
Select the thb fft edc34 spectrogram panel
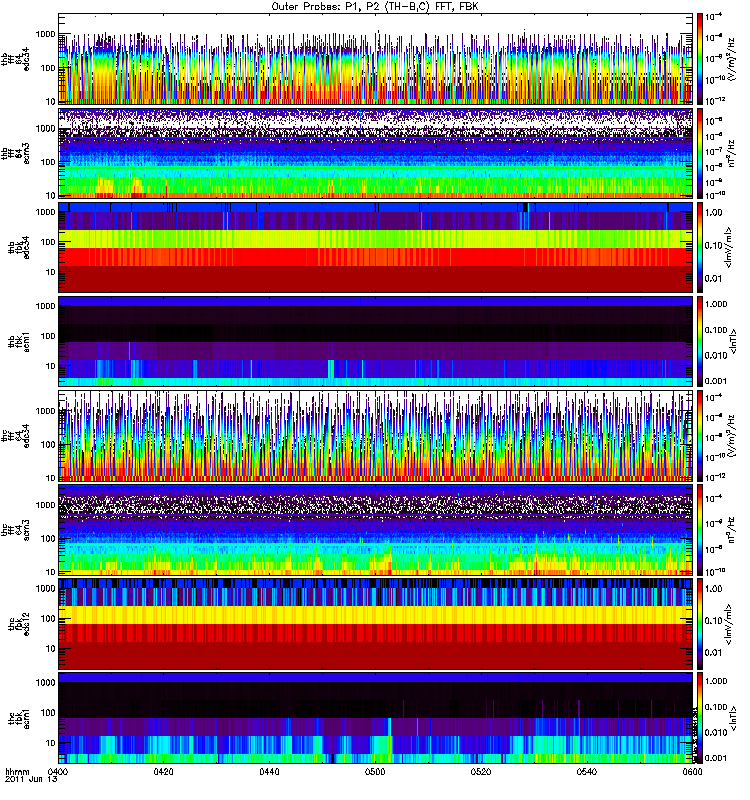[x=375, y=58]
